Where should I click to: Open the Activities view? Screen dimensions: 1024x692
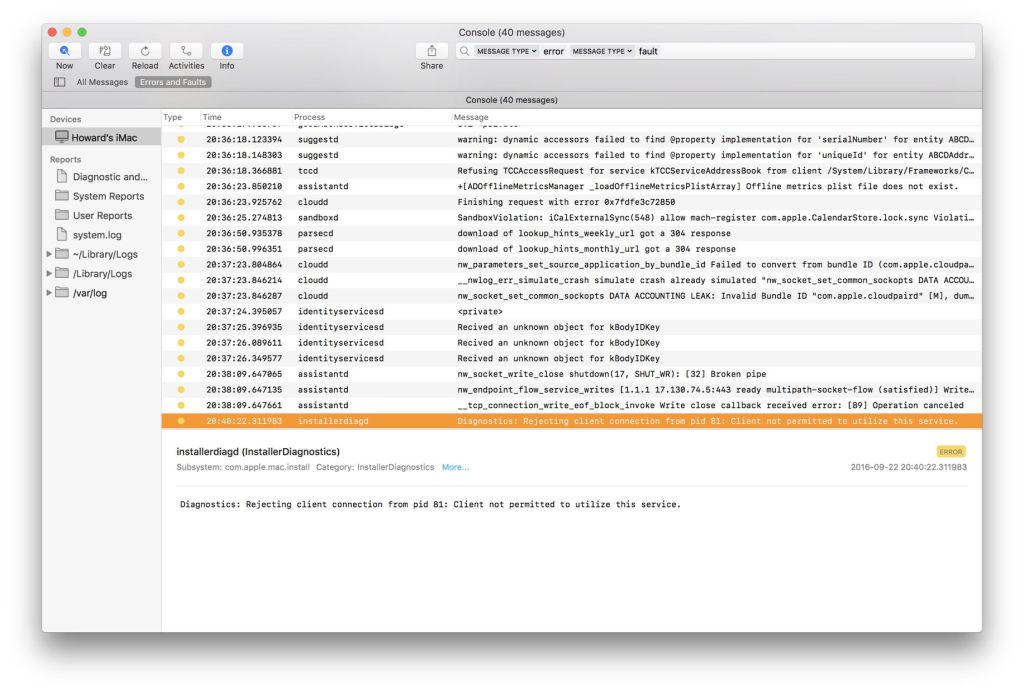pyautogui.click(x=186, y=51)
